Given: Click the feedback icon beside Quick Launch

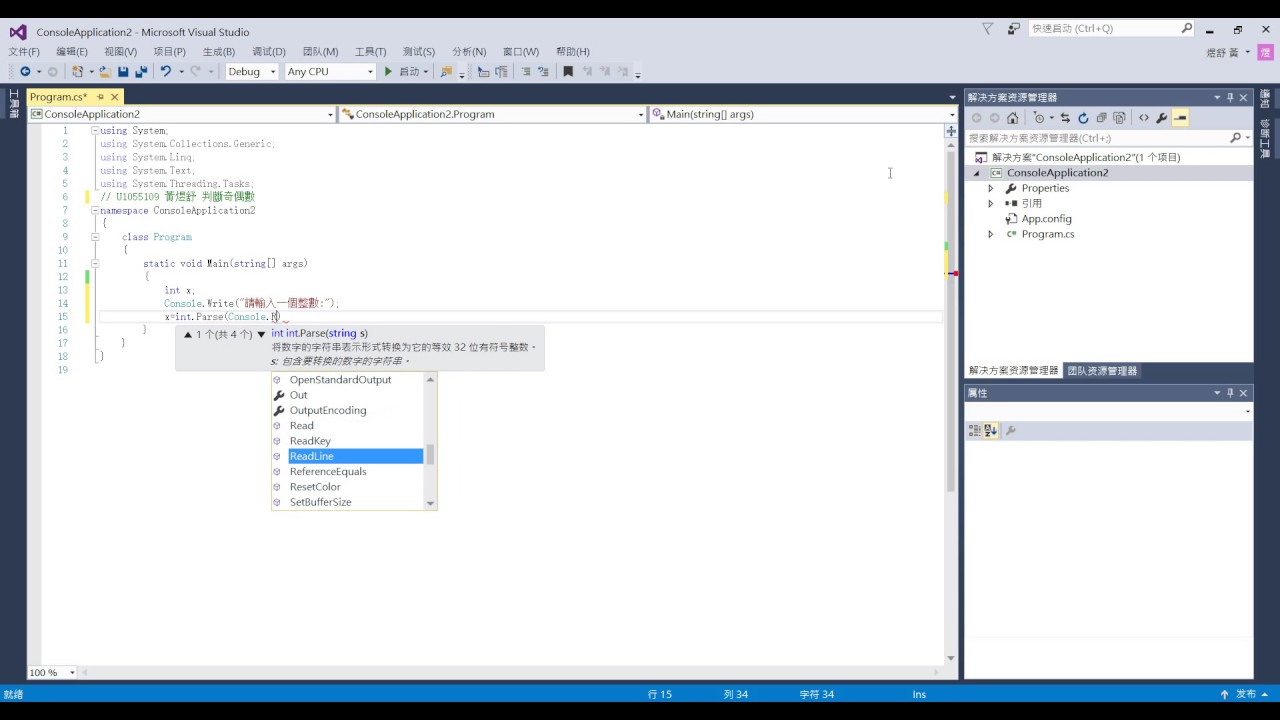Looking at the screenshot, I should (1014, 29).
